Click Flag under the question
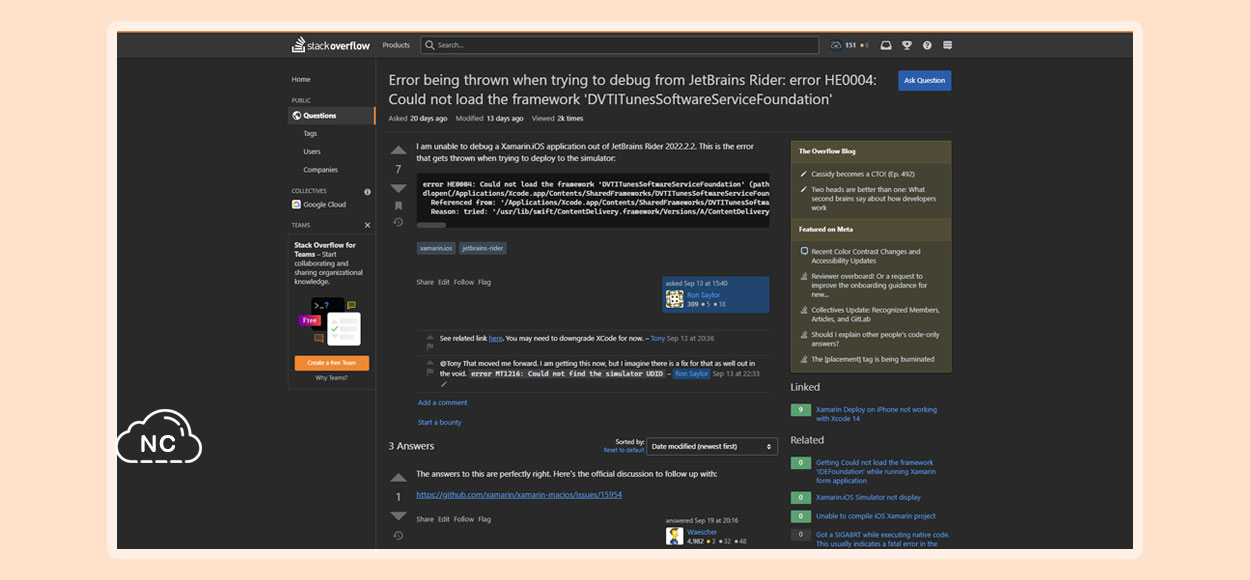The height and width of the screenshot is (580, 1250). (485, 282)
